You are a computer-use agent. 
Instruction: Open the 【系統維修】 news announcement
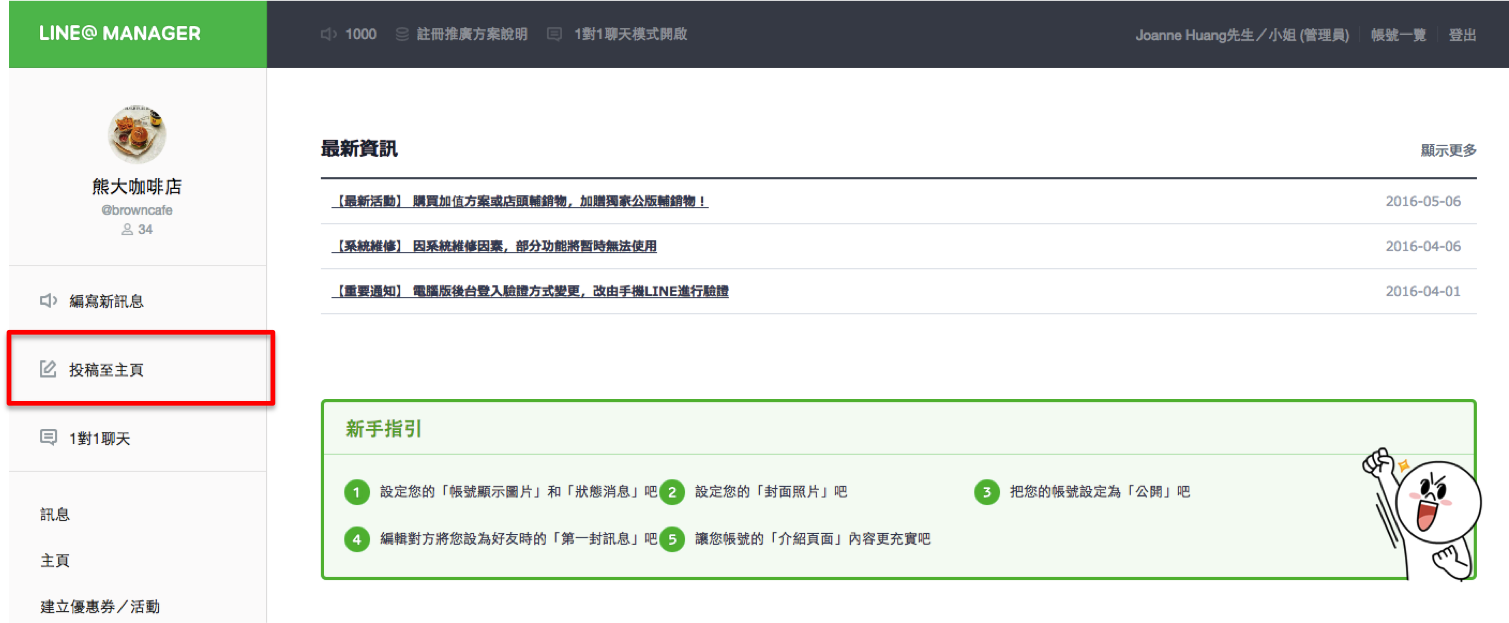pos(494,246)
